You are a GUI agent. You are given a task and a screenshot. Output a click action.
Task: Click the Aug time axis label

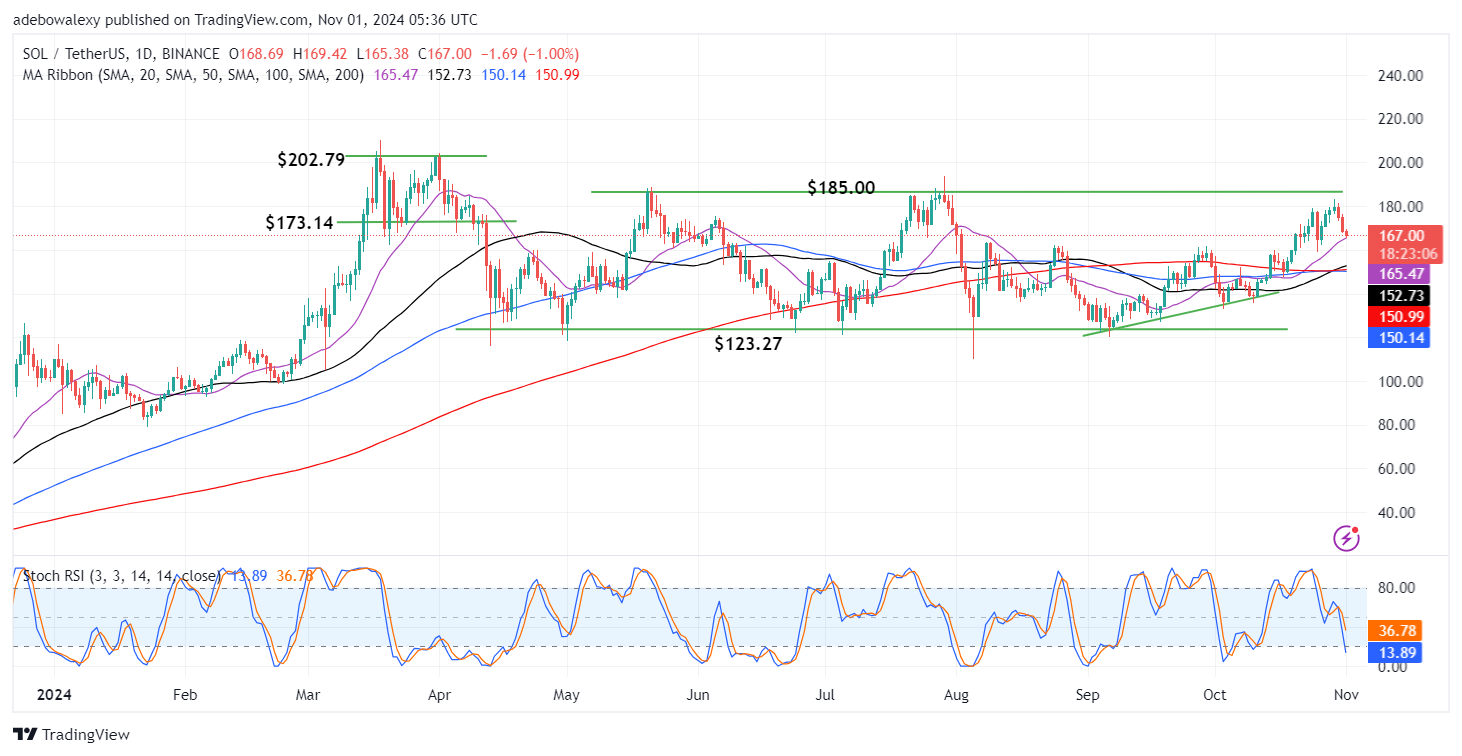958,693
